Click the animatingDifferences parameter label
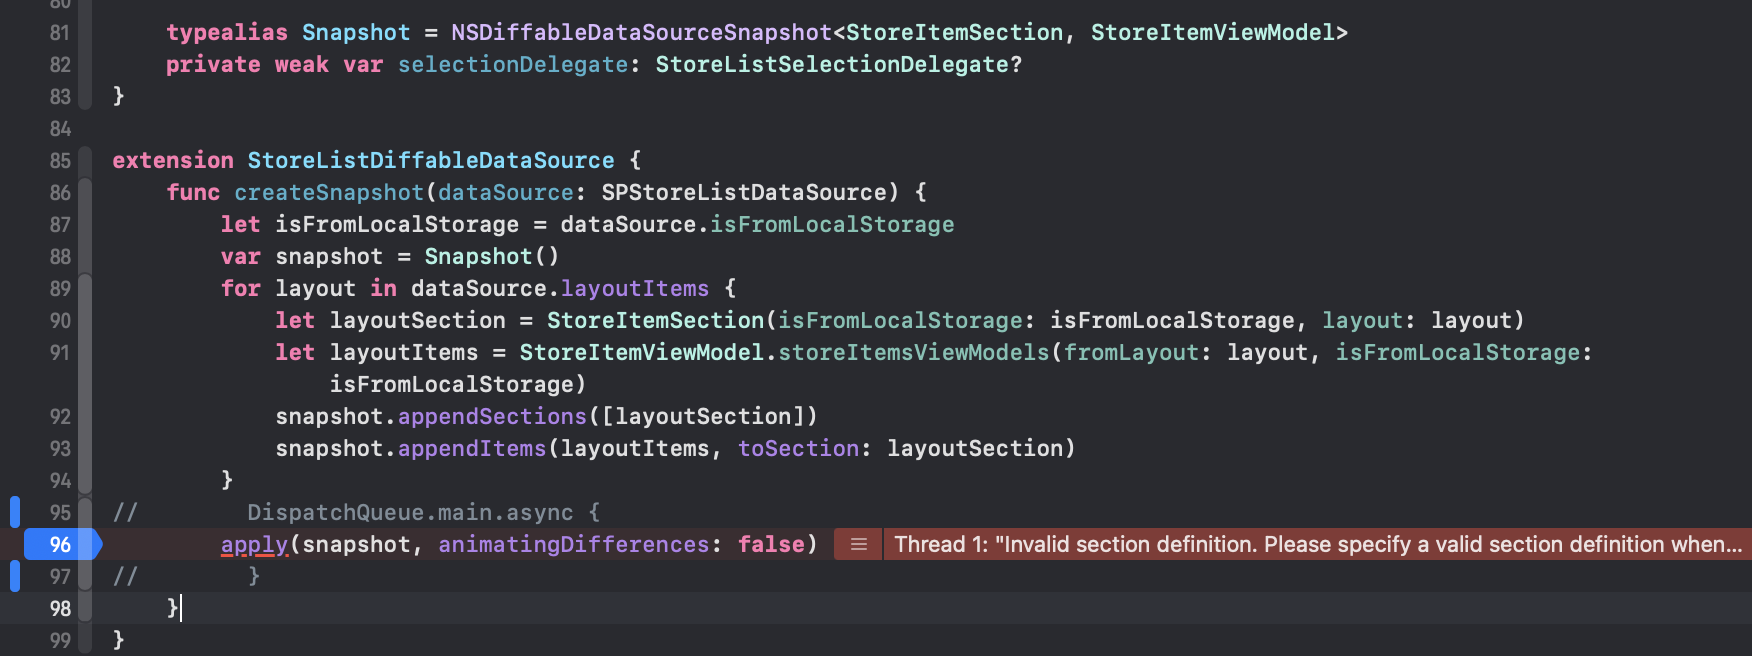 (x=573, y=544)
